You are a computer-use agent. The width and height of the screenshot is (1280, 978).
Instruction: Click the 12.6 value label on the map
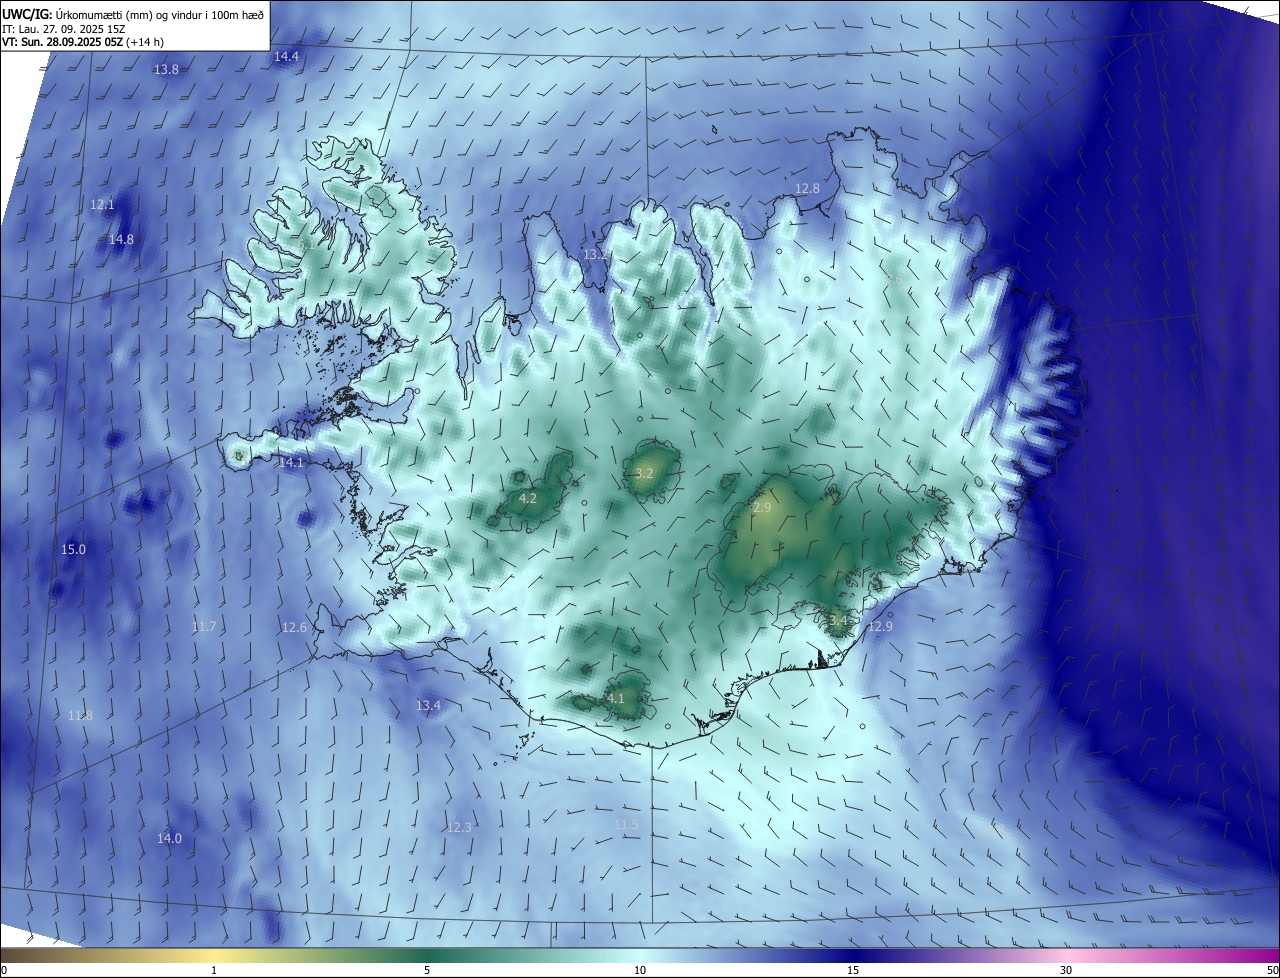(294, 628)
